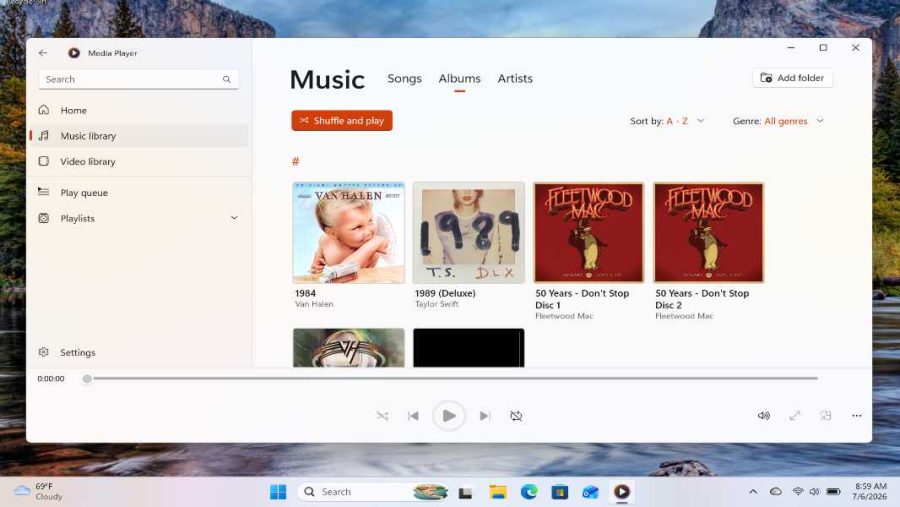Open the Play queue
This screenshot has height=507, width=900.
click(139, 192)
